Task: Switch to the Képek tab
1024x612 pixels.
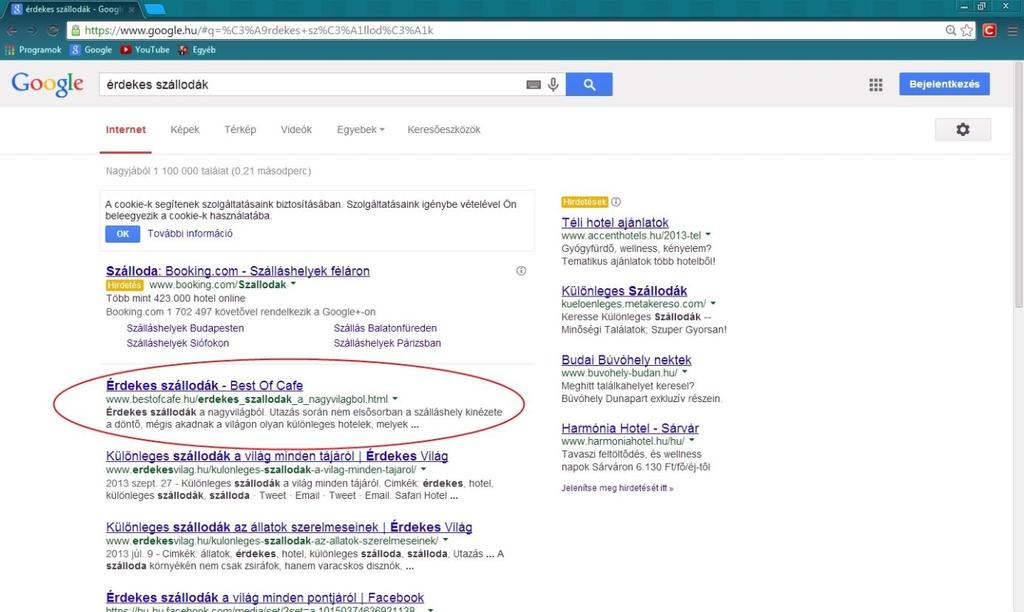Action: [185, 129]
